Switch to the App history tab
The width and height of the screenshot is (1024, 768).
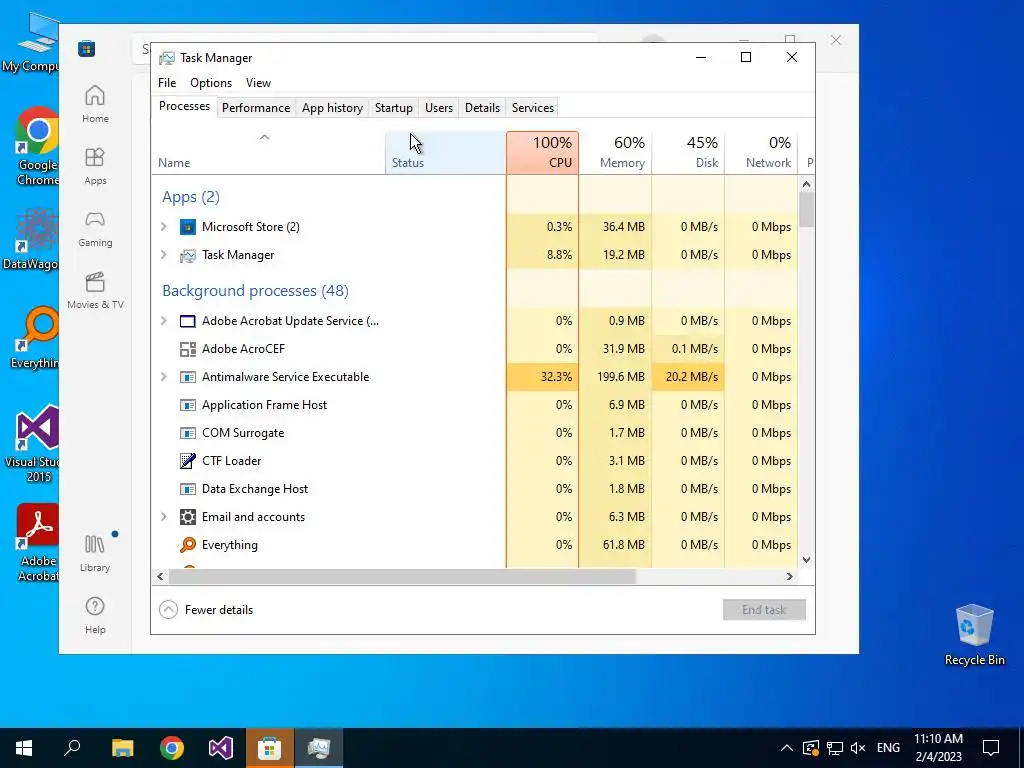(x=332, y=108)
